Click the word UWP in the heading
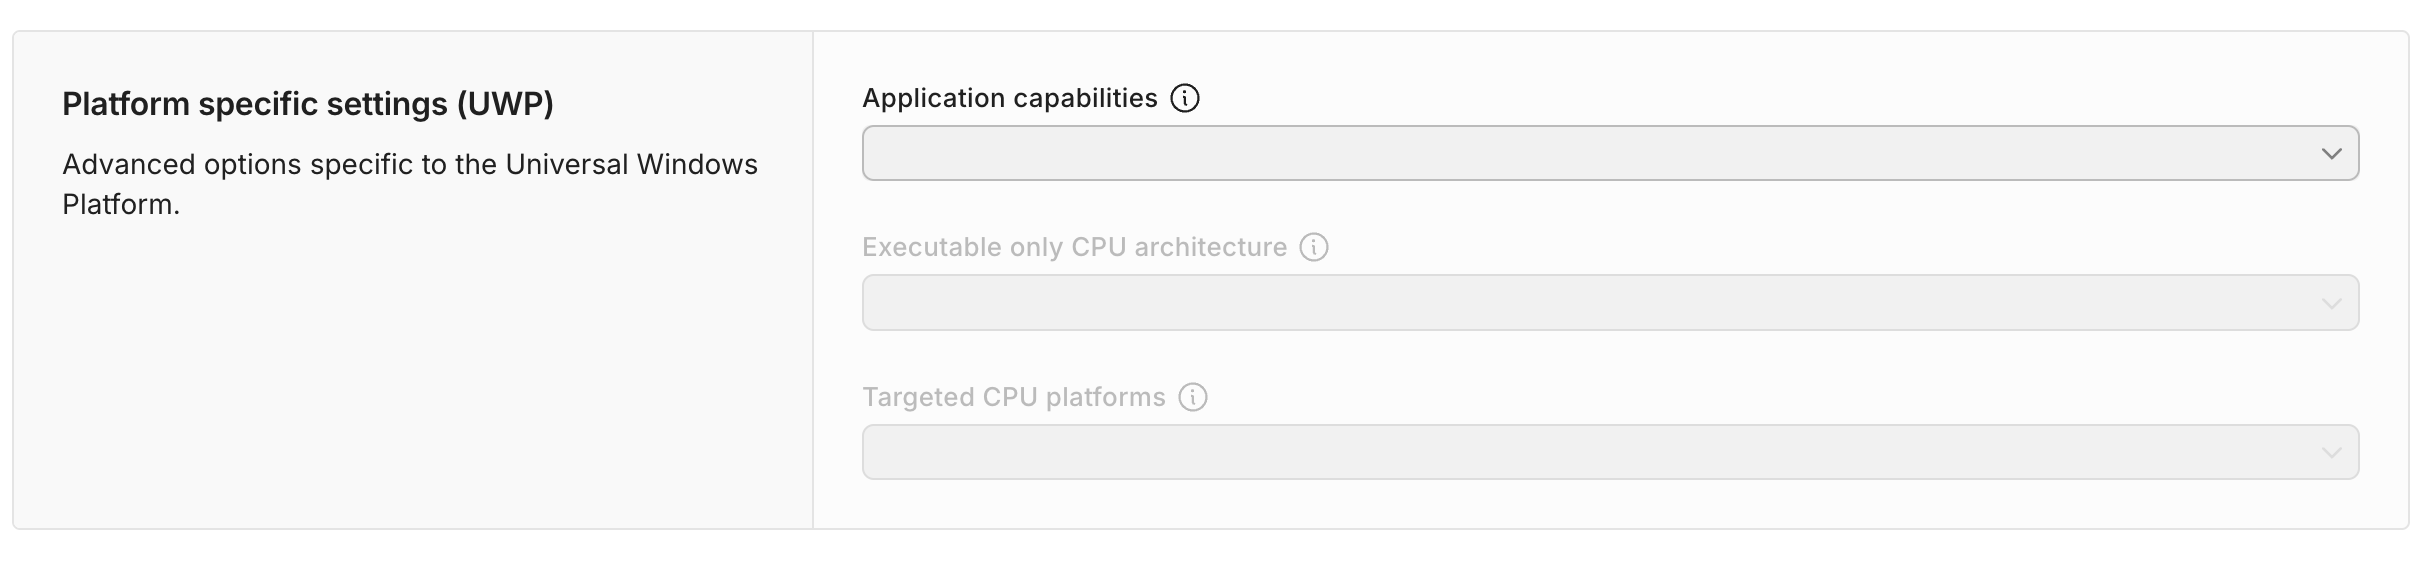2426x564 pixels. 505,104
